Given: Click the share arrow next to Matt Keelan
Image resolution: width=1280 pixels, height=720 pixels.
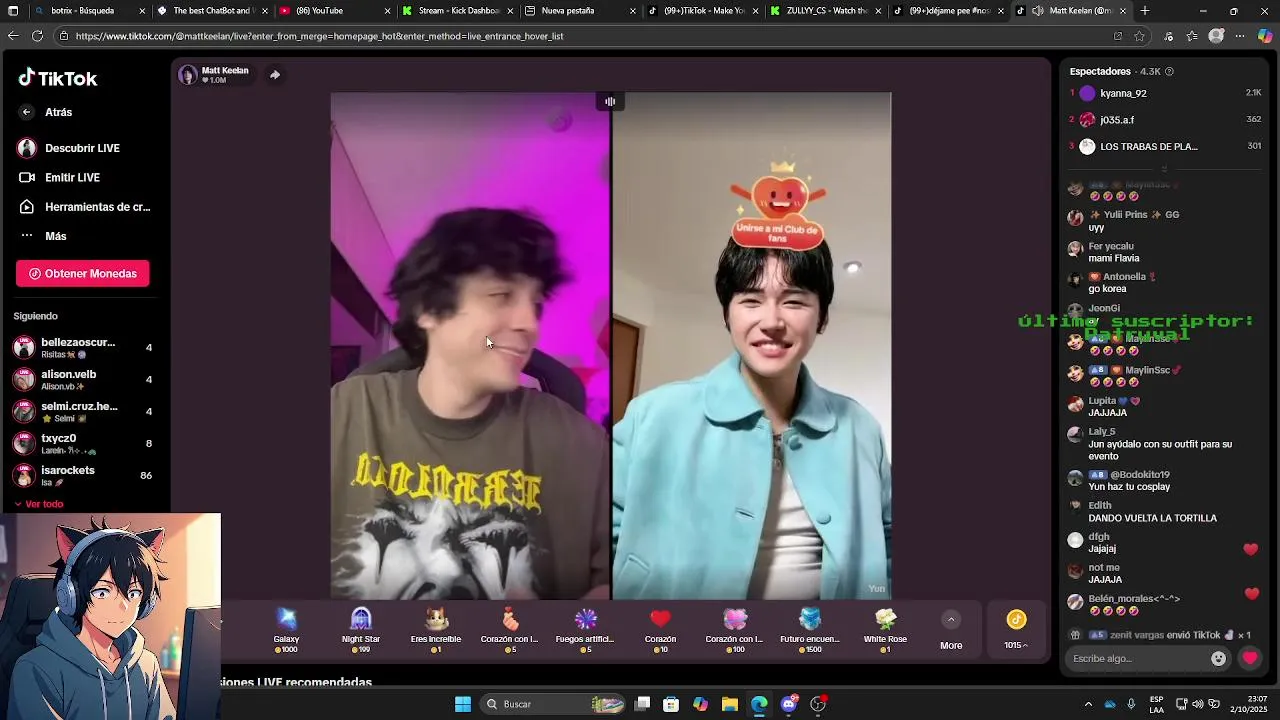Looking at the screenshot, I should tap(275, 75).
